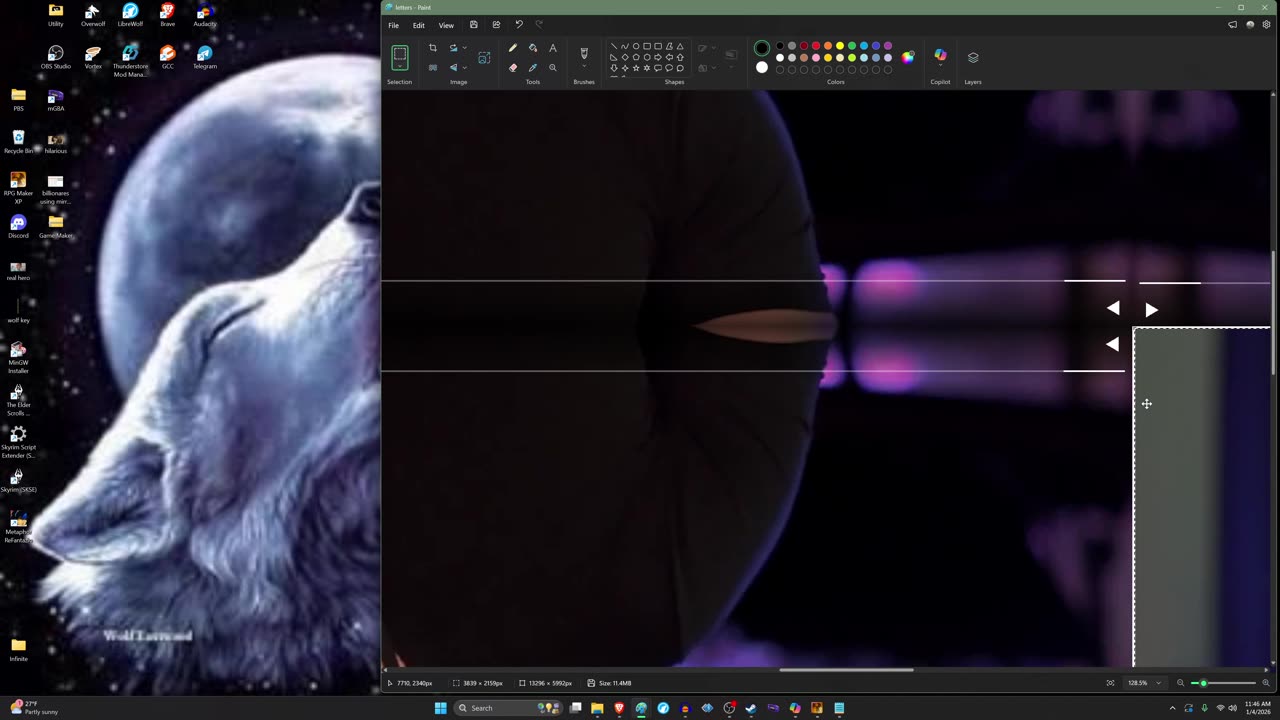Select primary Color 1 swatch
The height and width of the screenshot is (720, 1280).
[762, 47]
